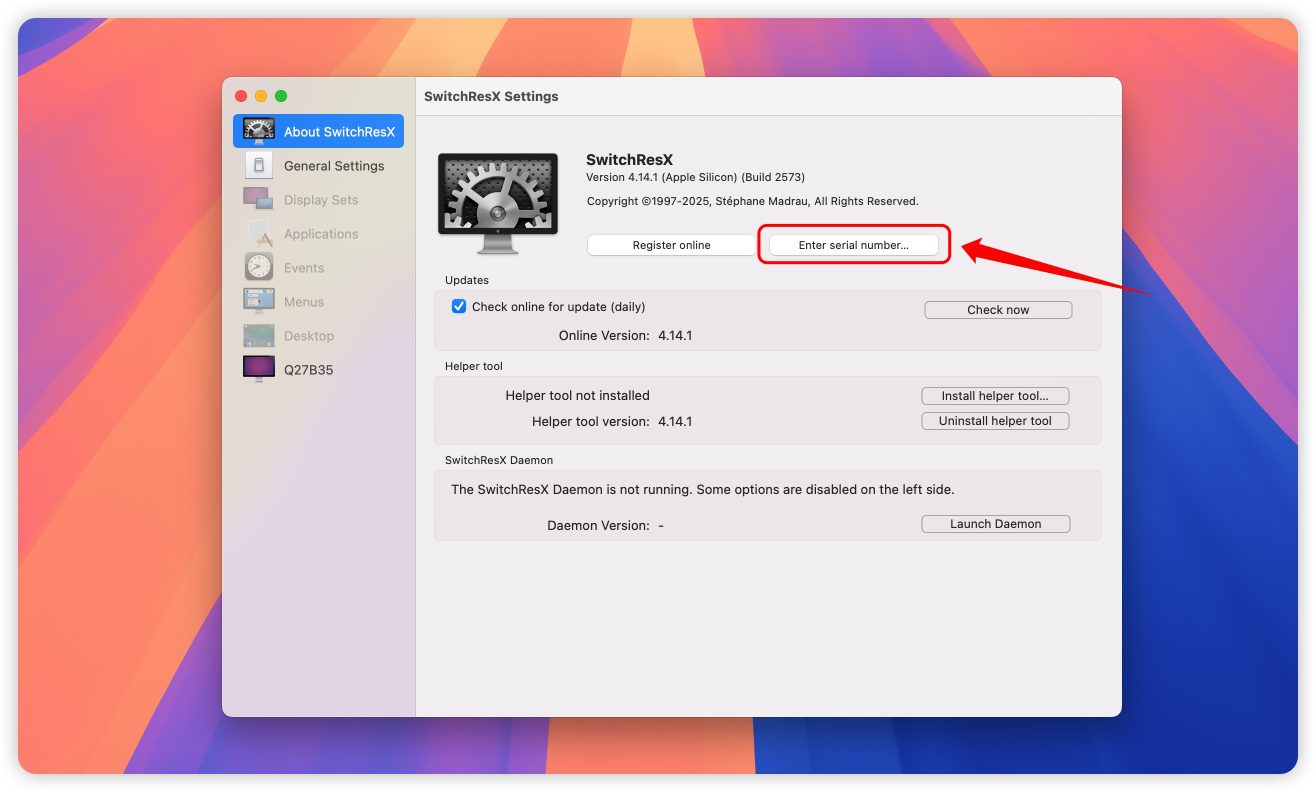Click the Display Sets monitors icon
Image resolution: width=1316 pixels, height=792 pixels.
click(x=259, y=199)
